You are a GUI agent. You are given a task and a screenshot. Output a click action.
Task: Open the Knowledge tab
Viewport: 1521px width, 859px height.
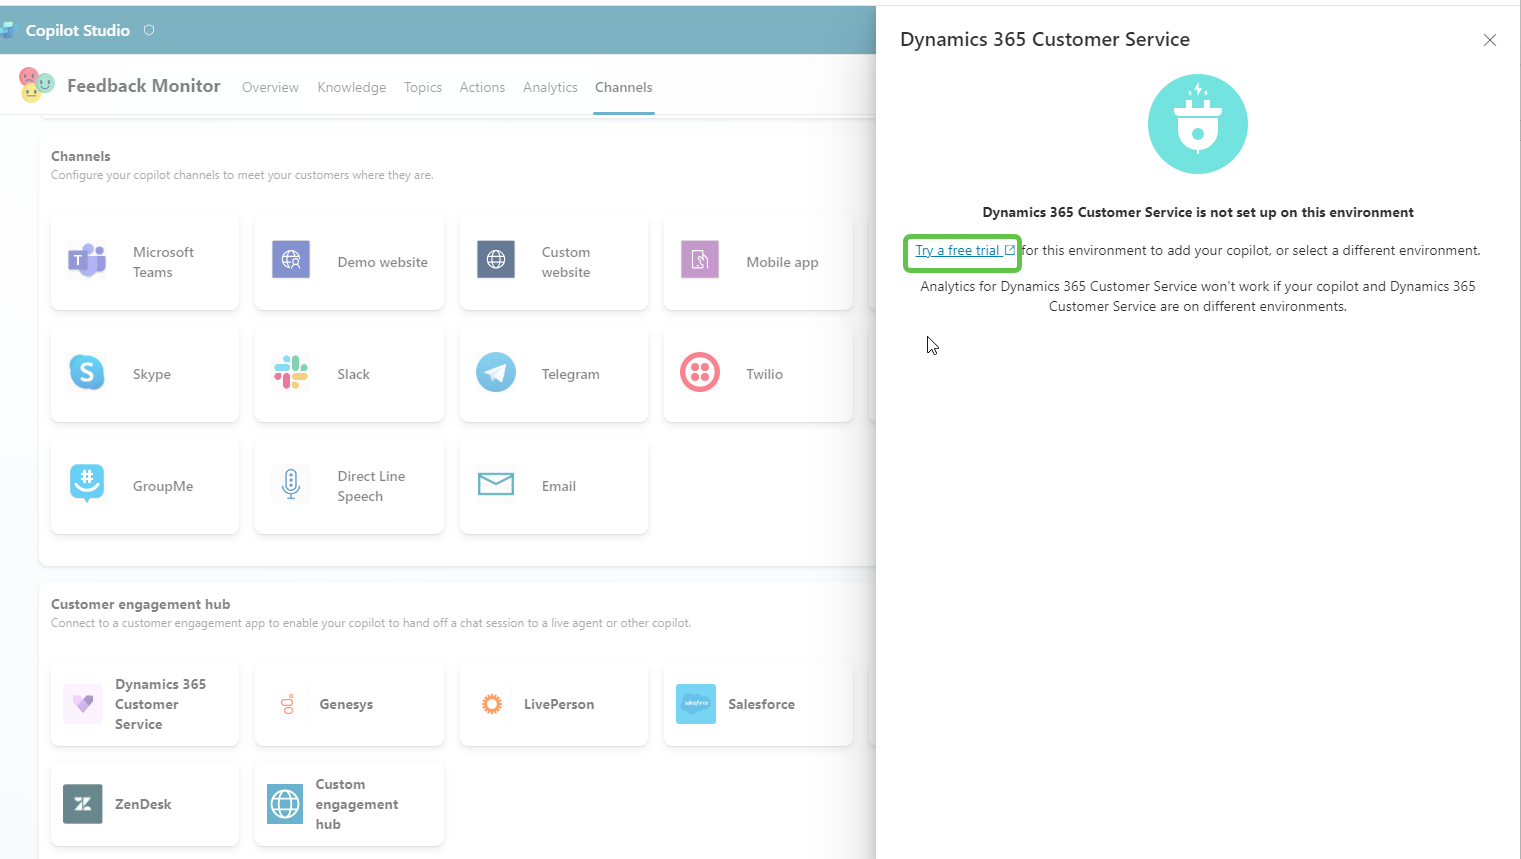pyautogui.click(x=351, y=87)
